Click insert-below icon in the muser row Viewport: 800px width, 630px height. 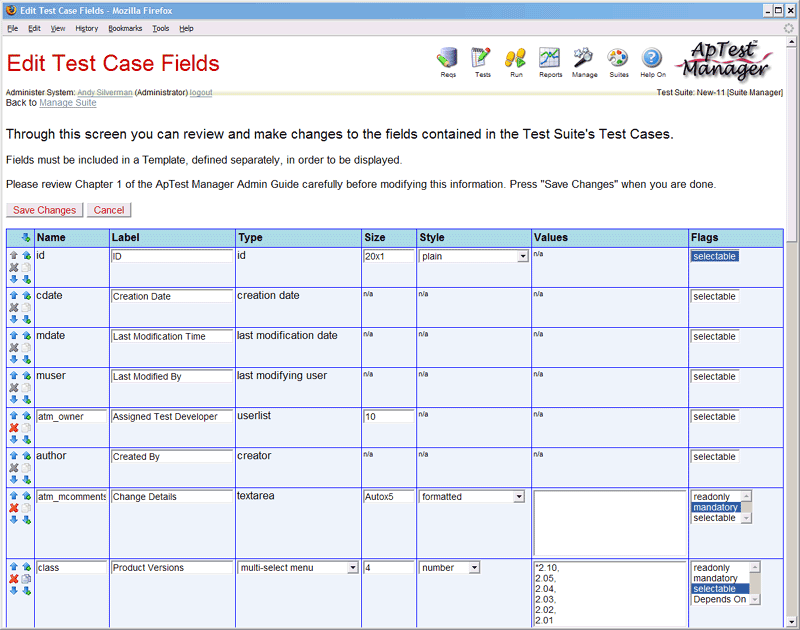tap(27, 399)
